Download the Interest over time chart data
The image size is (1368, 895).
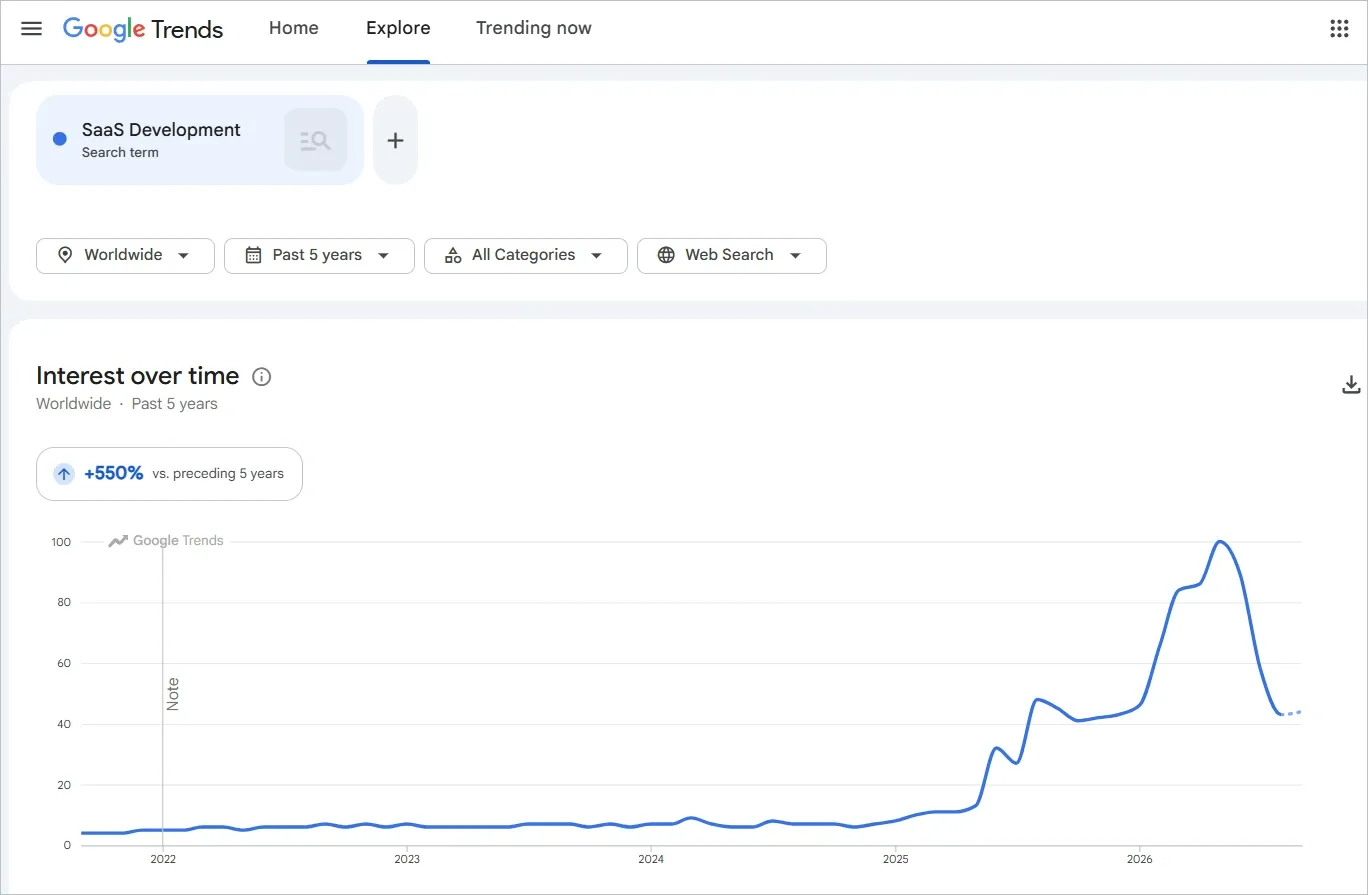pos(1351,384)
